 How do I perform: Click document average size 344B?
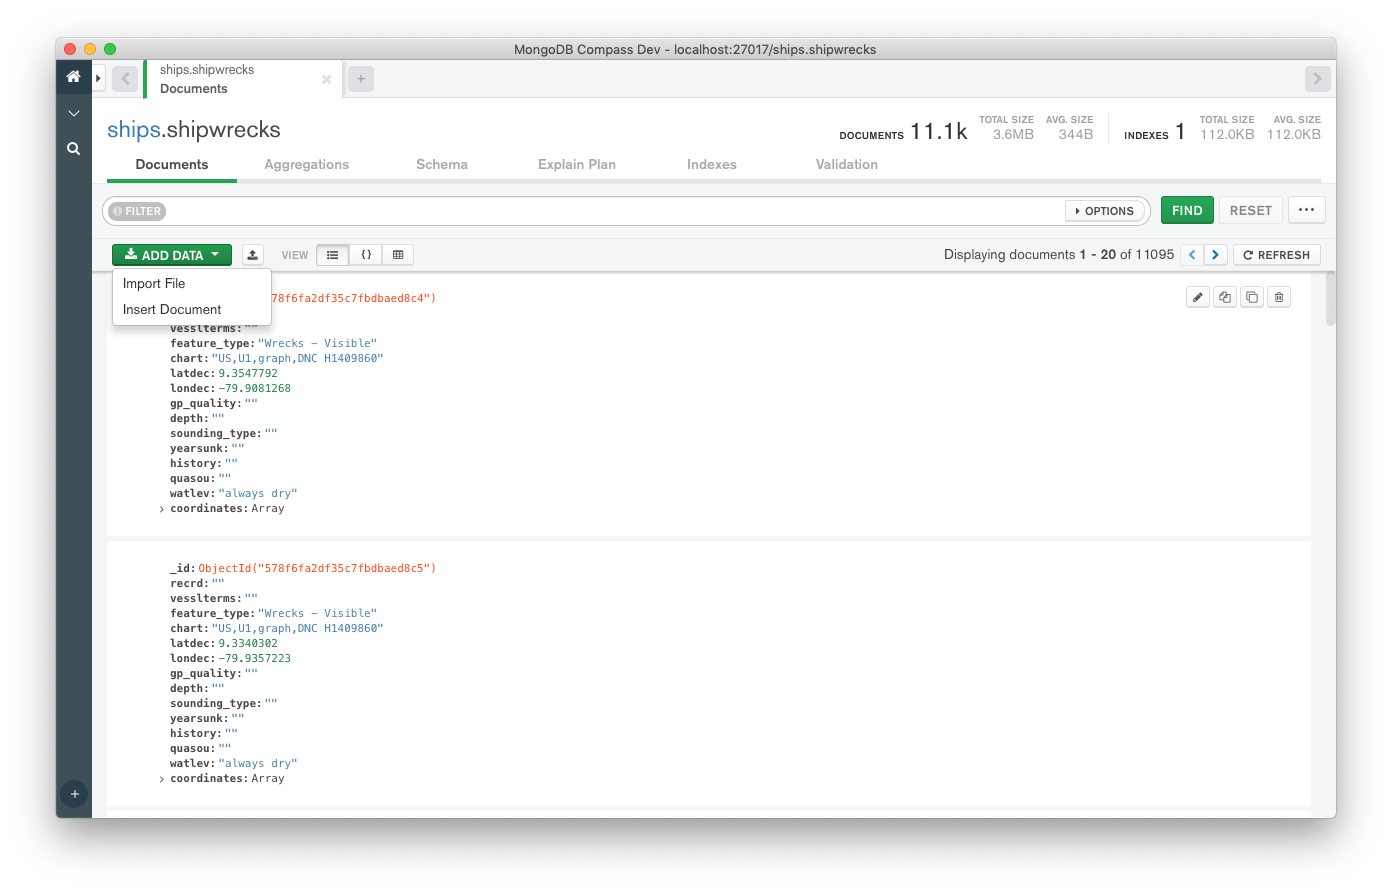1076,134
